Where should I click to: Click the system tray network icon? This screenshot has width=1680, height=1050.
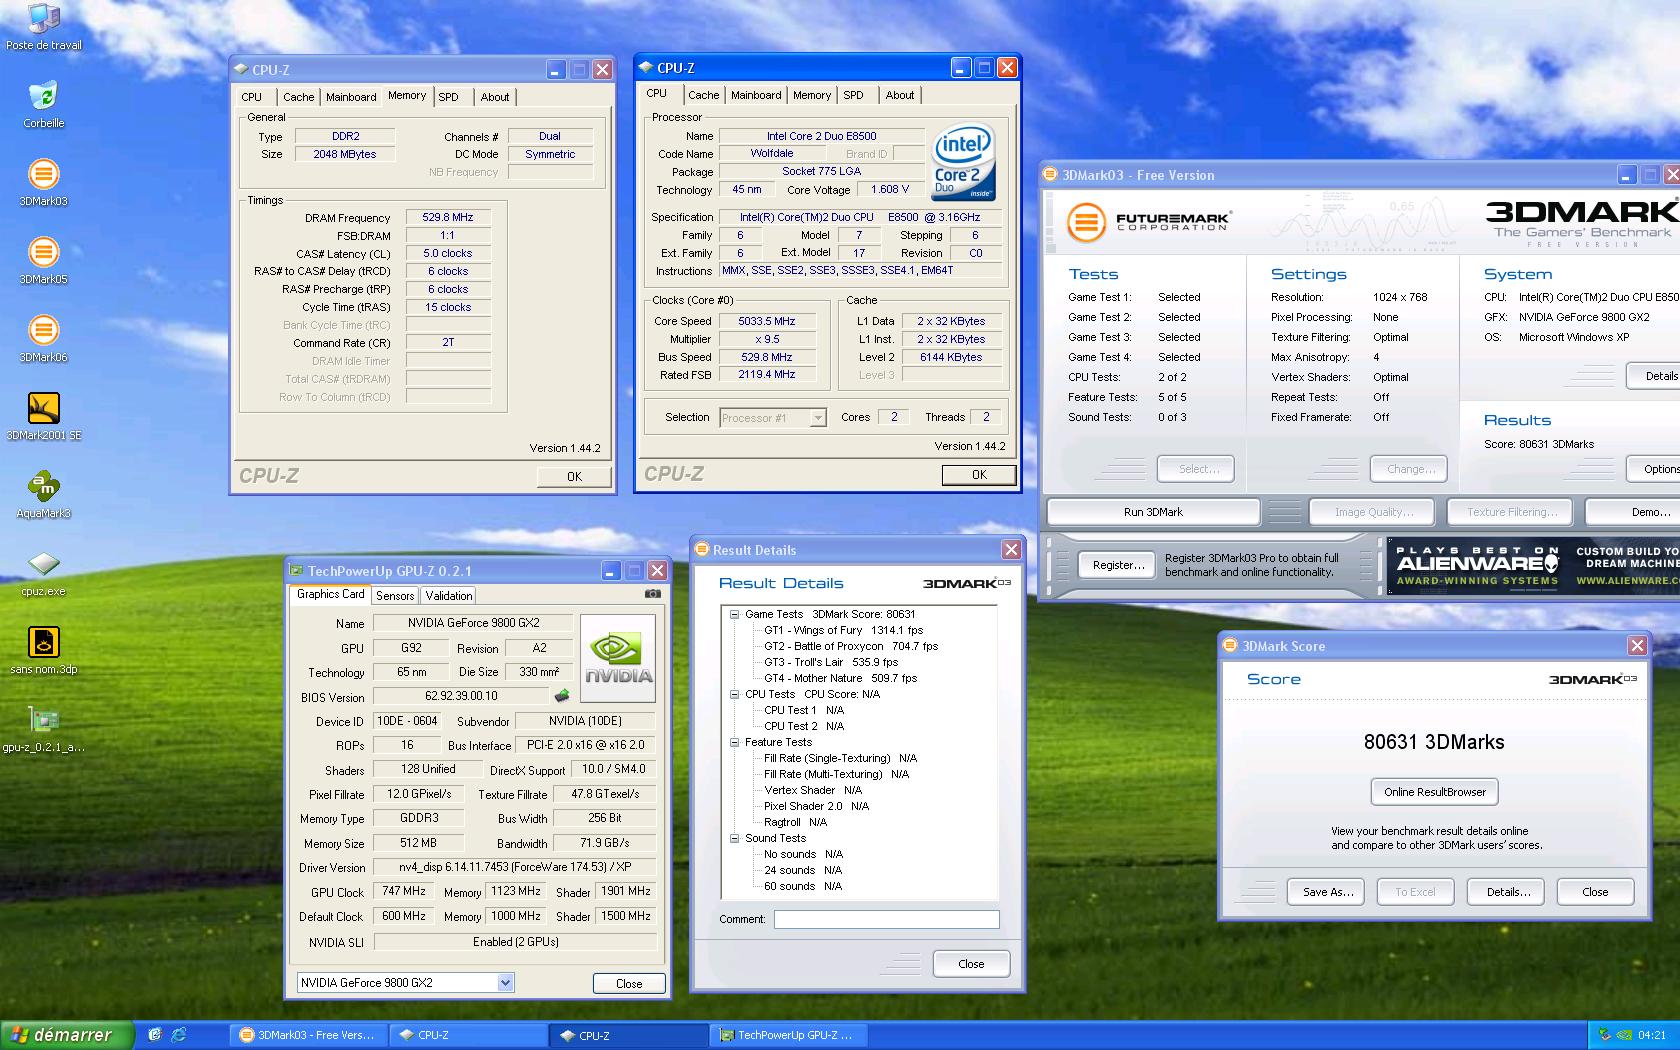1606,1035
